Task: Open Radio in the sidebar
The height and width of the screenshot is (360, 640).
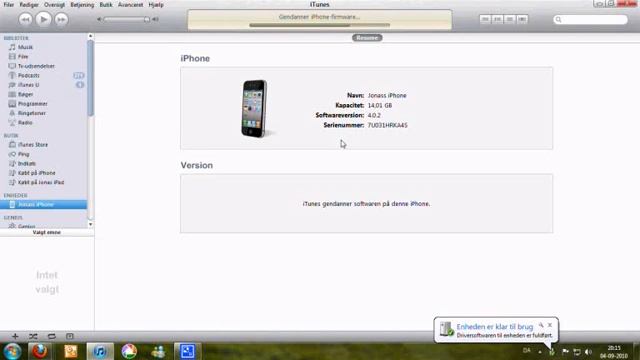Action: [25, 122]
